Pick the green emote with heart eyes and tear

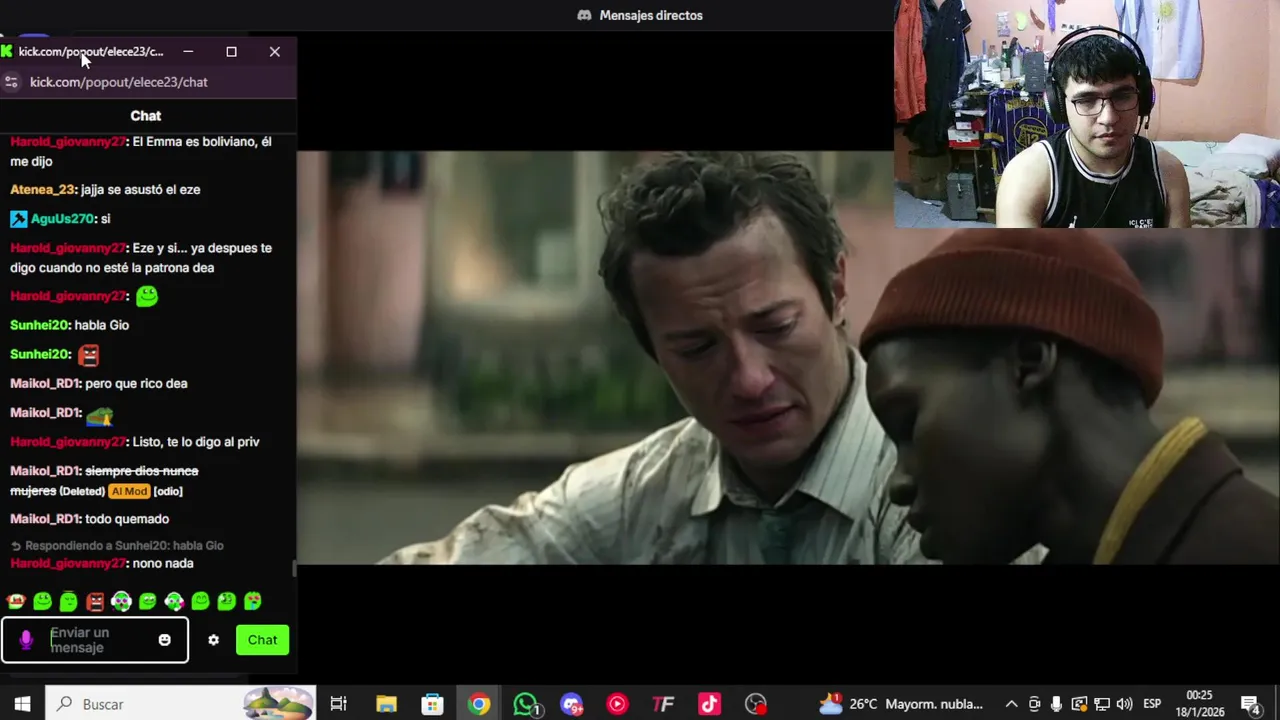coord(253,601)
